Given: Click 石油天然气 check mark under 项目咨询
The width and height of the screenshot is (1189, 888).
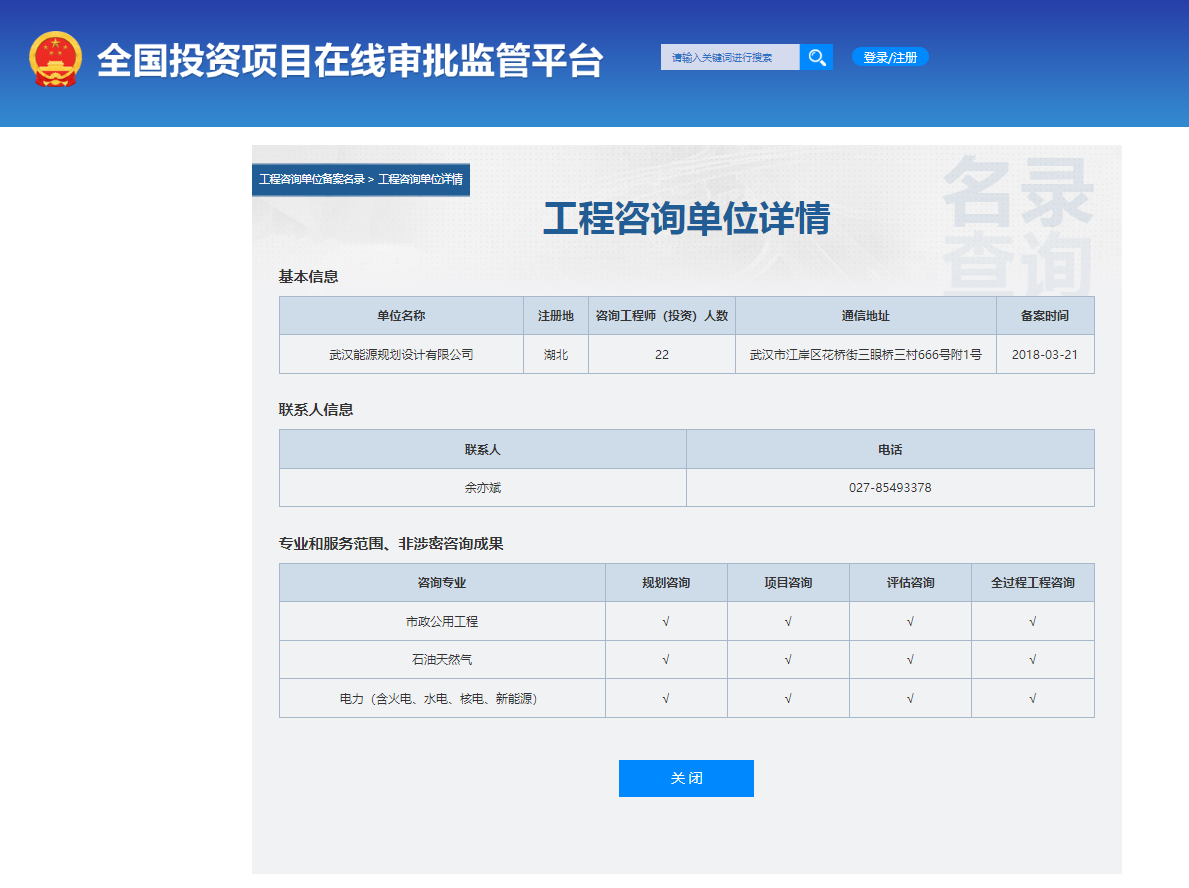Looking at the screenshot, I should click(788, 659).
